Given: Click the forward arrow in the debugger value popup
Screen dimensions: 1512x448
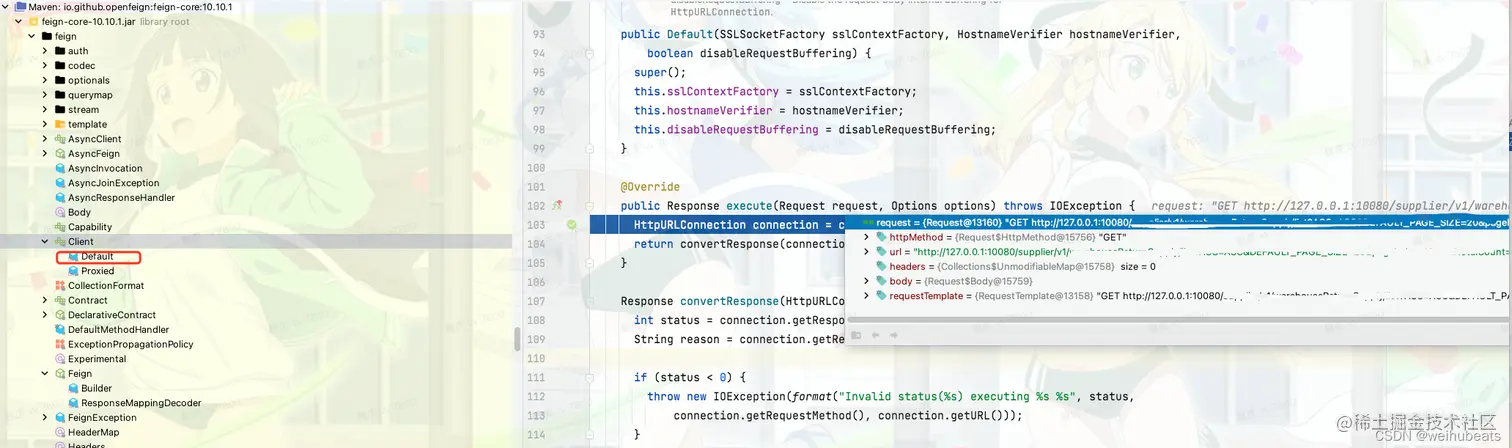Looking at the screenshot, I should (893, 336).
